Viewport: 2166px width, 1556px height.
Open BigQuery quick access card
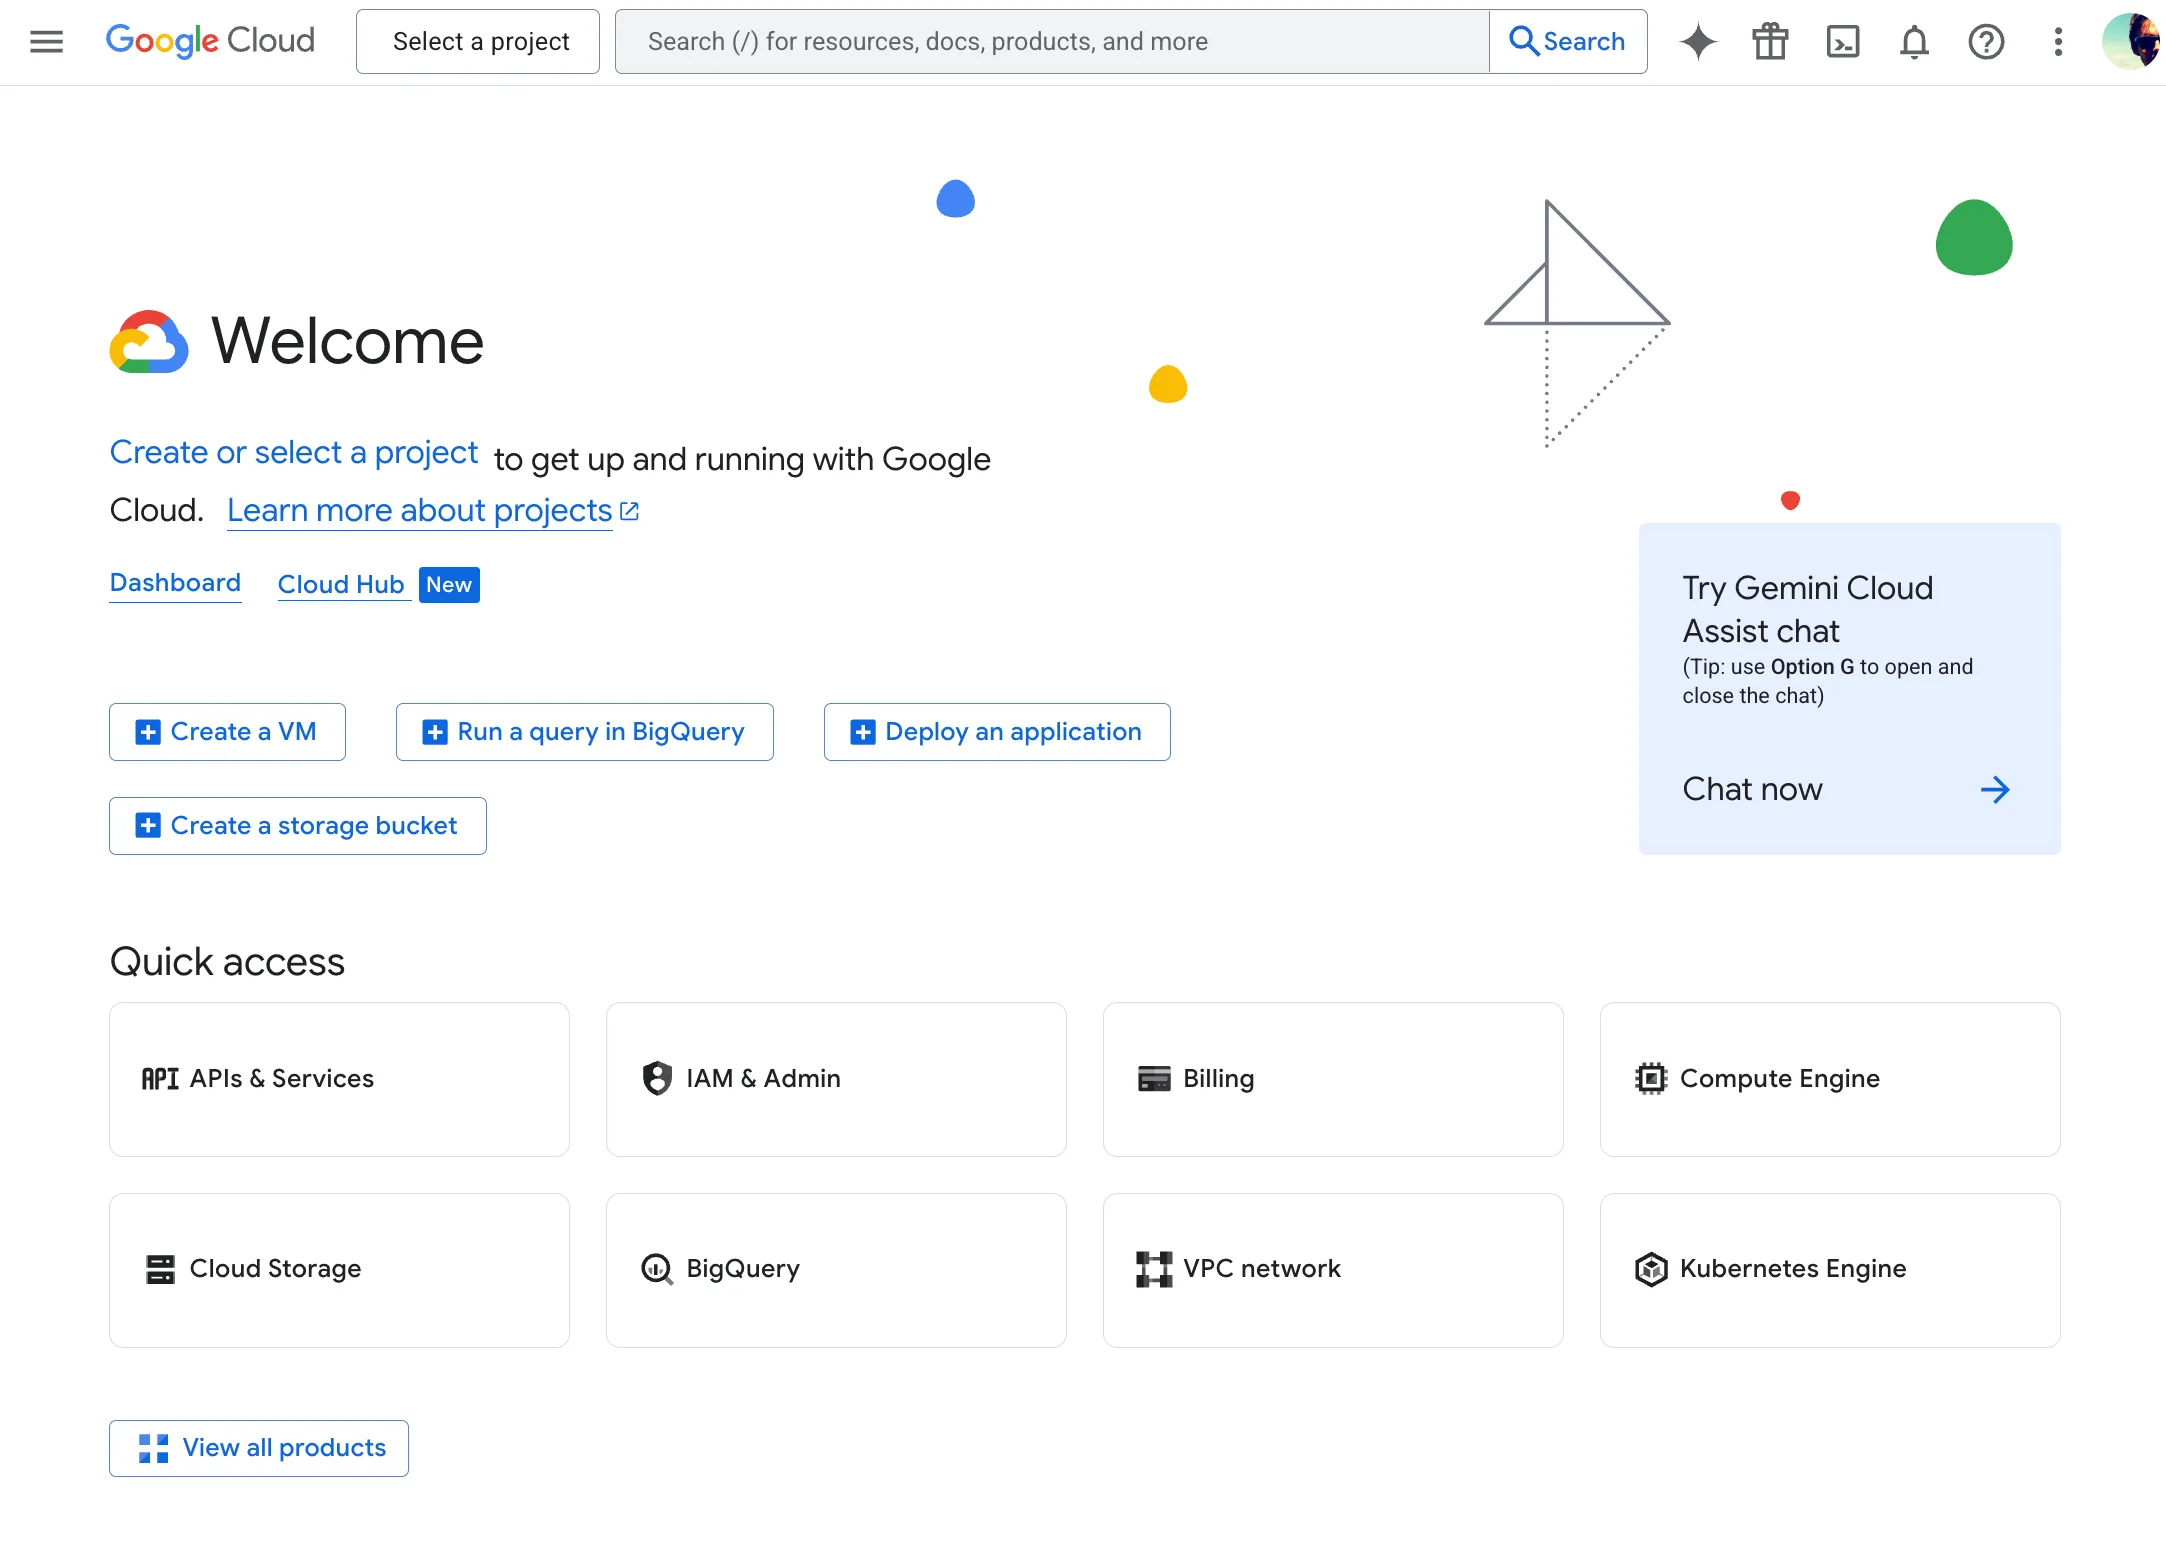(x=835, y=1269)
